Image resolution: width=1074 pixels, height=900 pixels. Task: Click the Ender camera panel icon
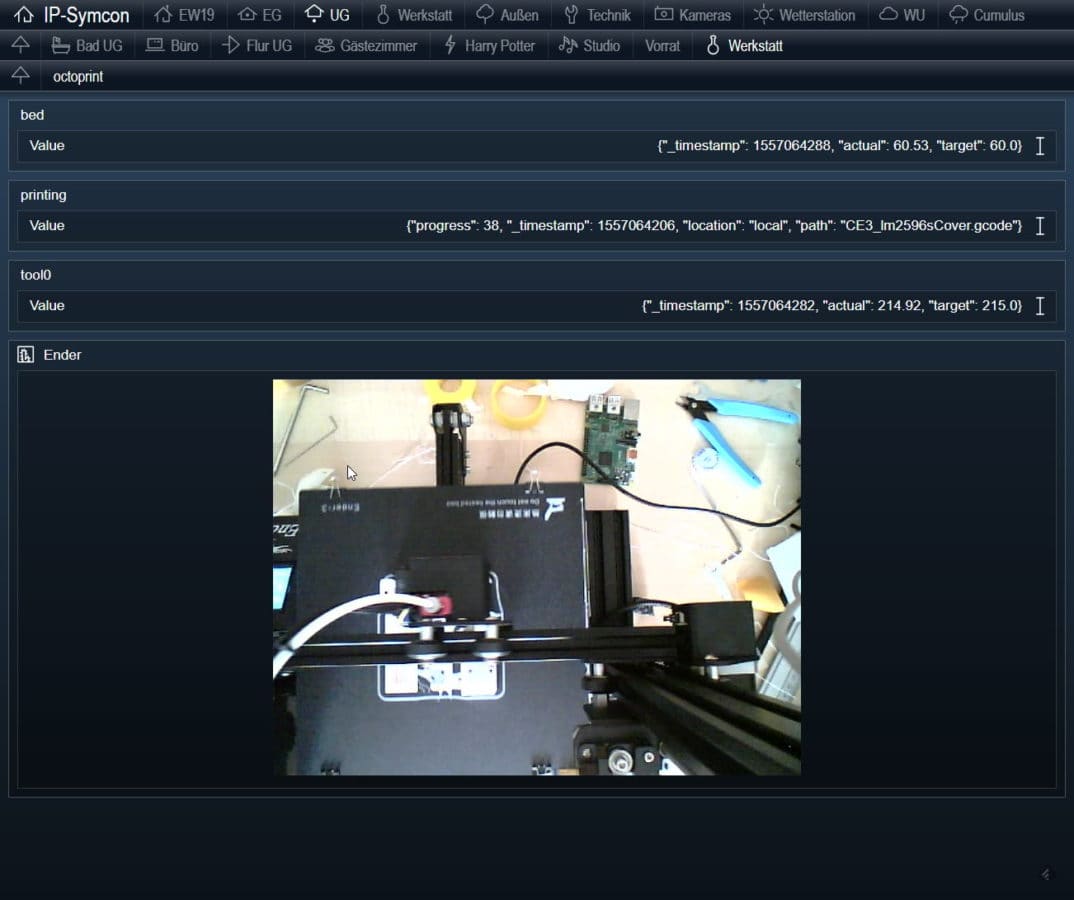click(x=26, y=355)
